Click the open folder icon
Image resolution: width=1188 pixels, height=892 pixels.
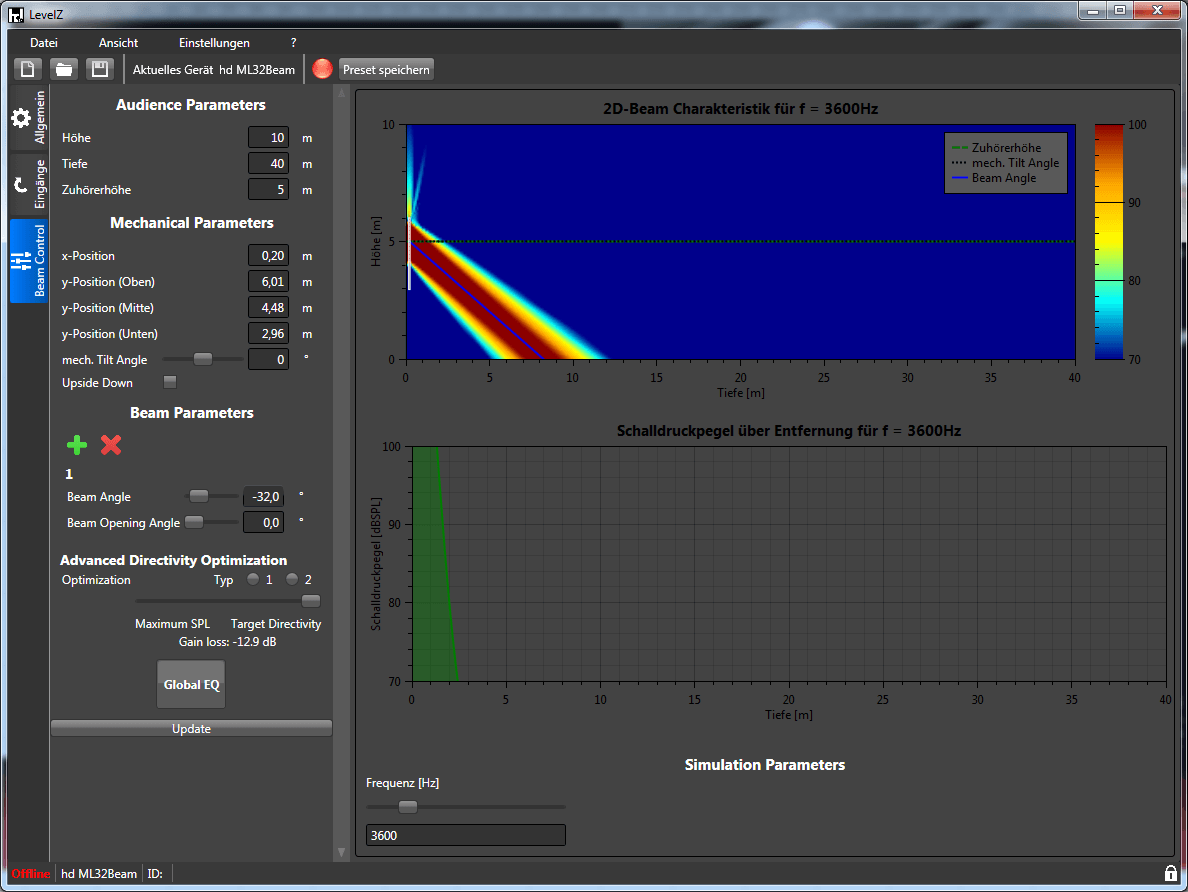pyautogui.click(x=63, y=69)
